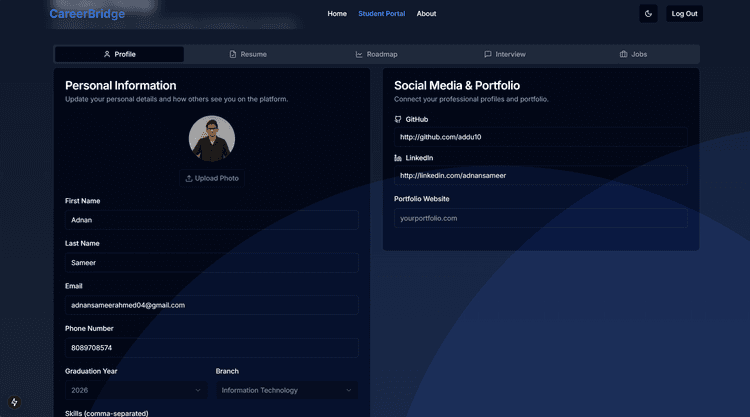Focus the Last Name input field
Viewport: 750px width, 417px height.
pos(212,263)
